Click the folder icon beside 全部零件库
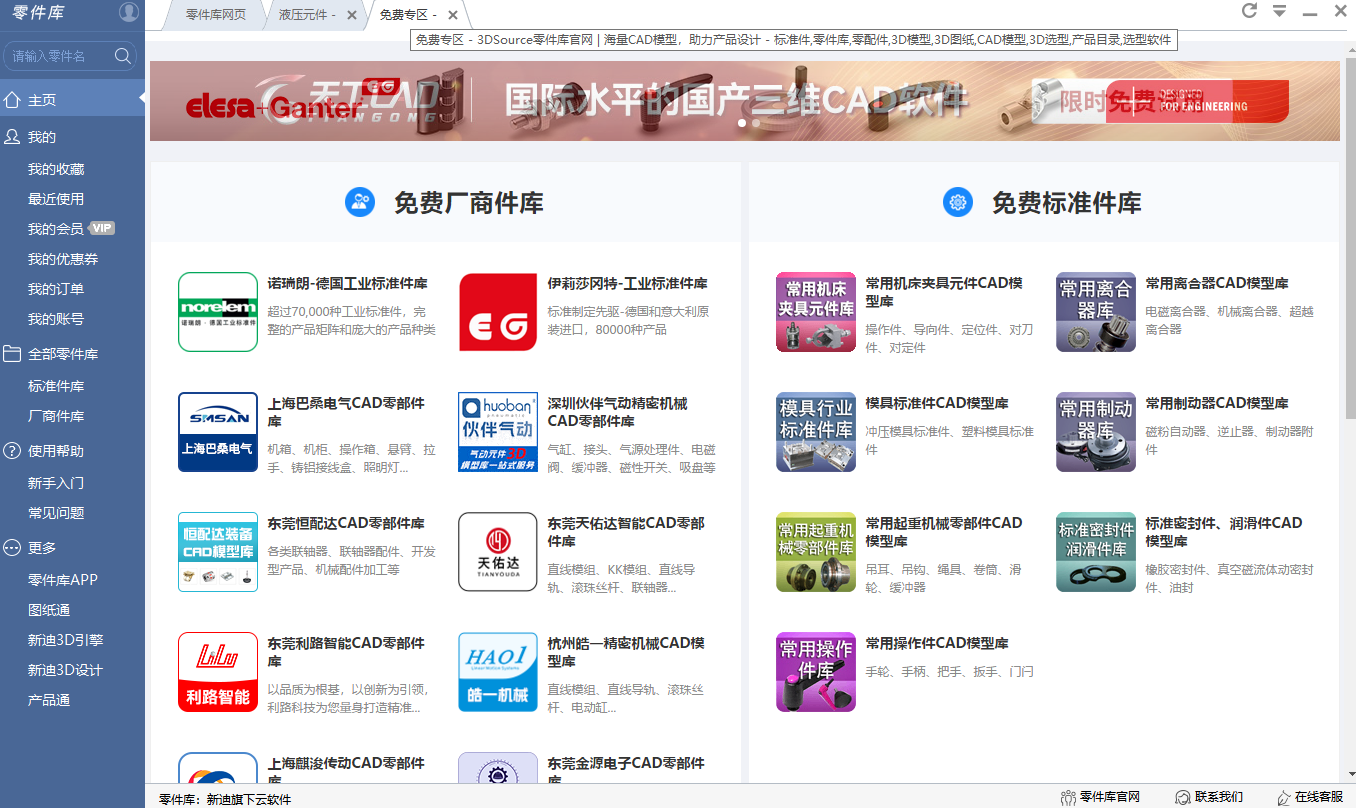 pyautogui.click(x=12, y=354)
